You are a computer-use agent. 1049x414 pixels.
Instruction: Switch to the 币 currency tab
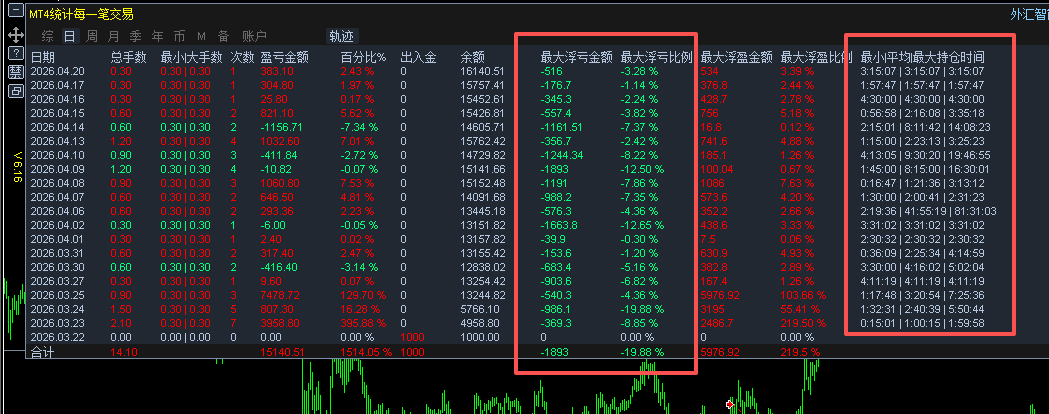pos(179,36)
